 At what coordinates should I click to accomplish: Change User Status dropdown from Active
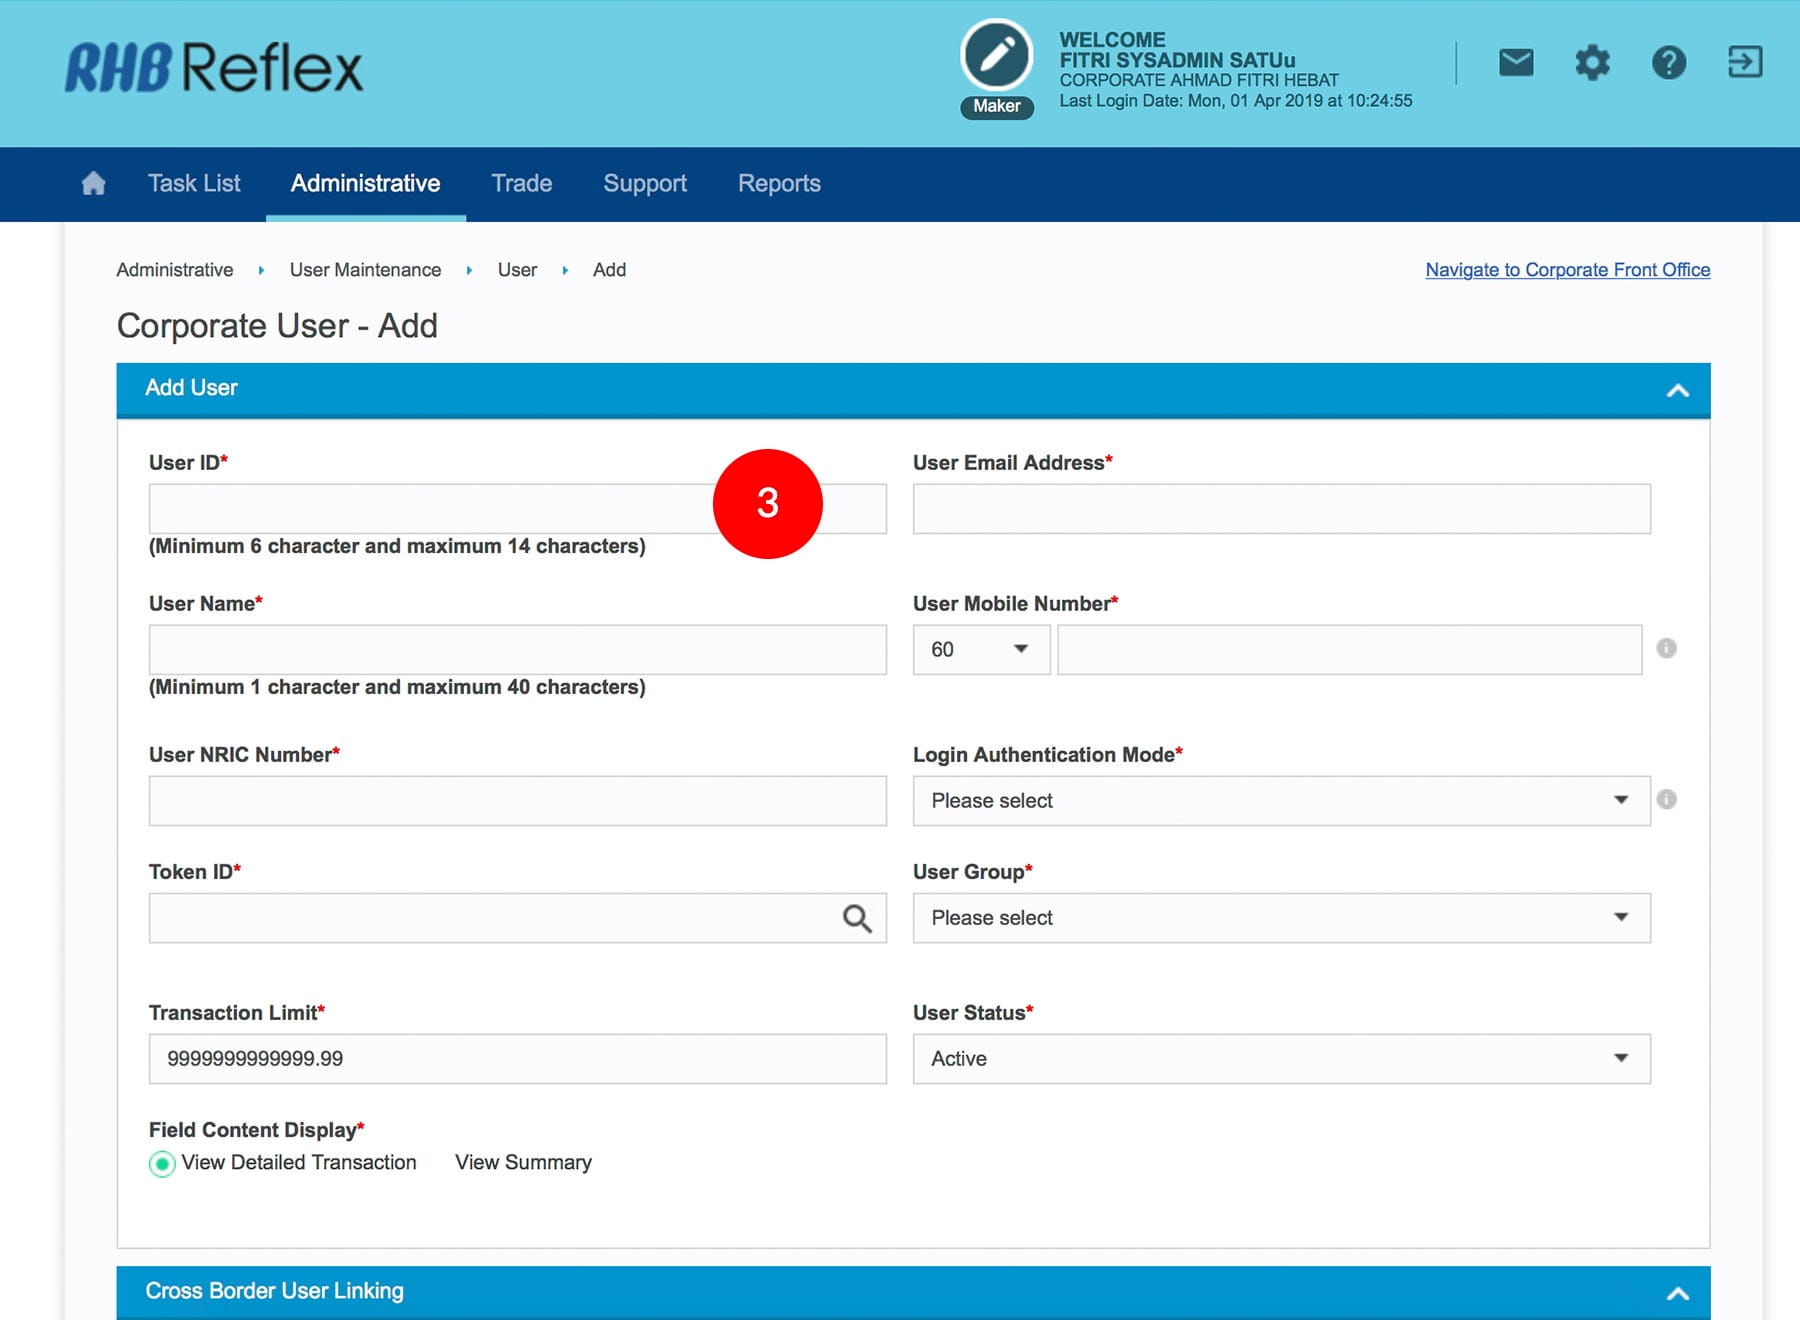[x=1280, y=1058]
